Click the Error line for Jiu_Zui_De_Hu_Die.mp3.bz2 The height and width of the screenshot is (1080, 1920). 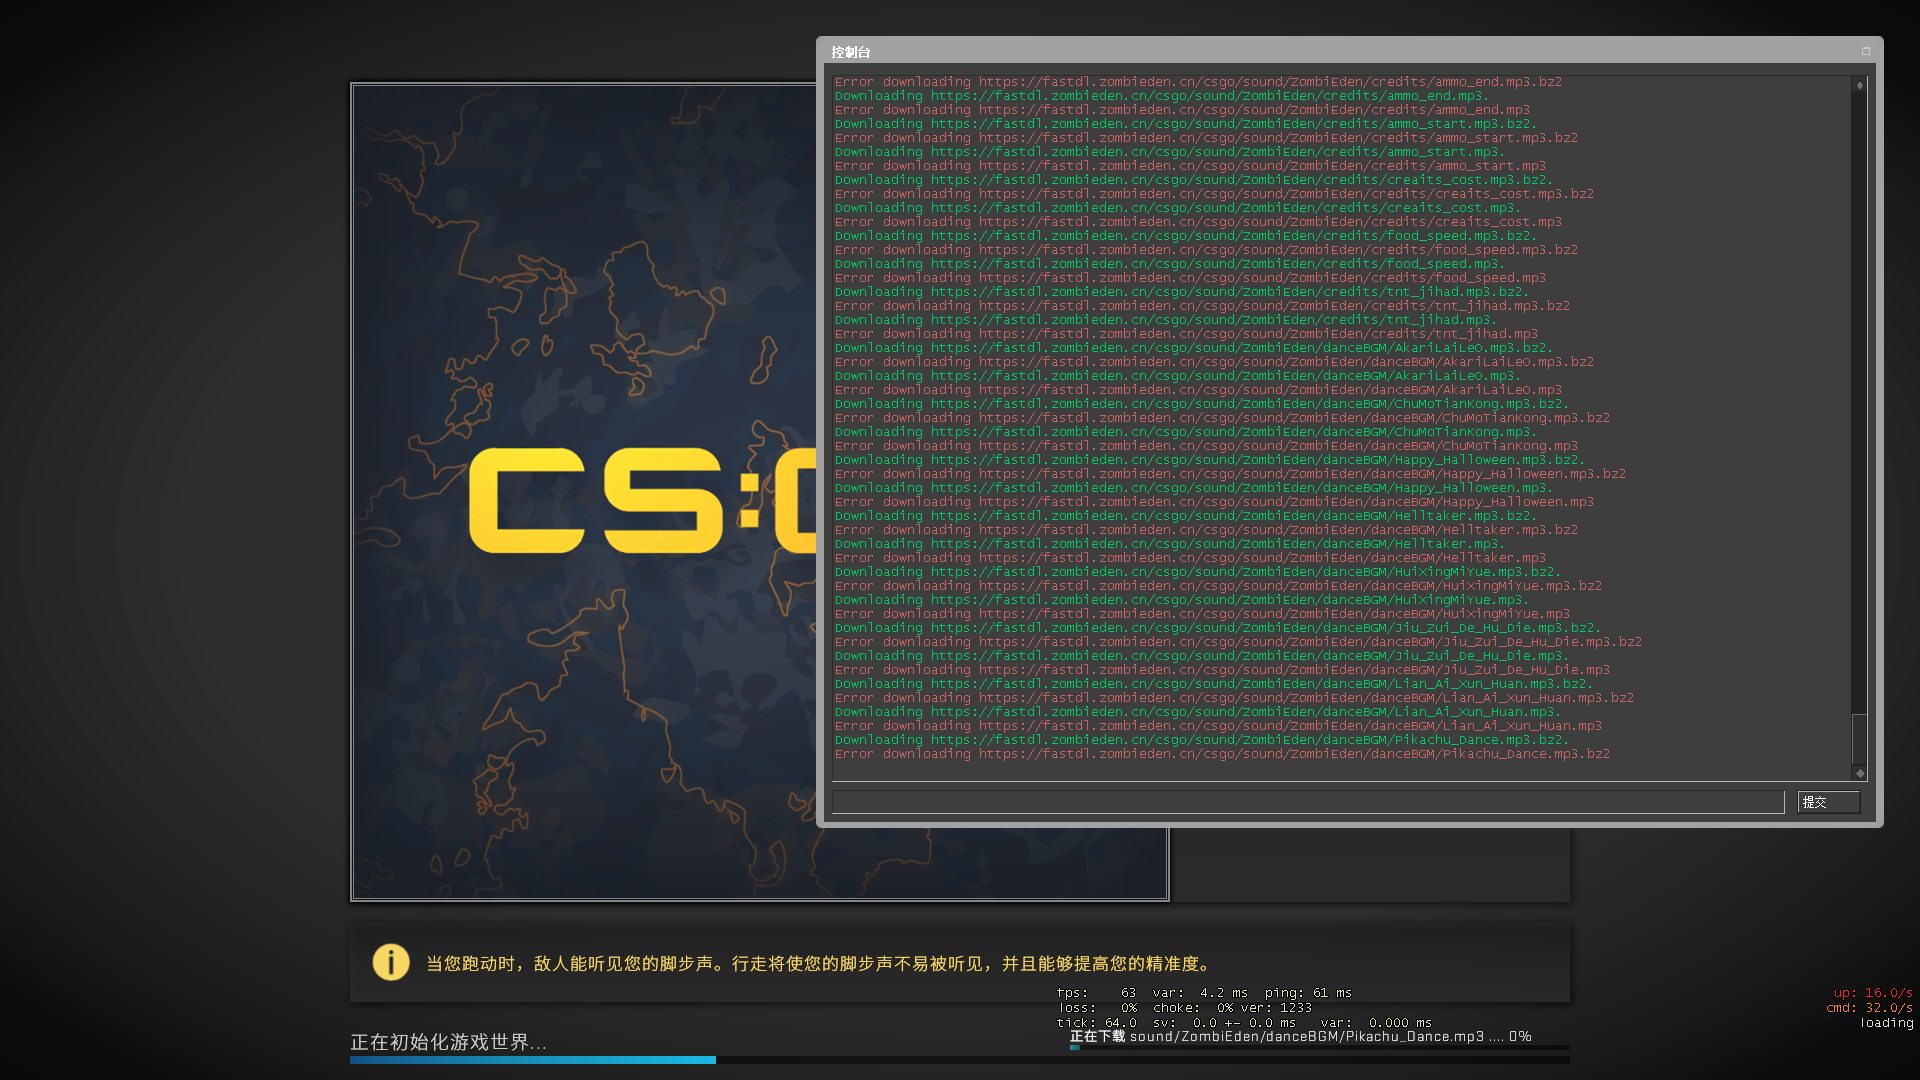point(1238,642)
